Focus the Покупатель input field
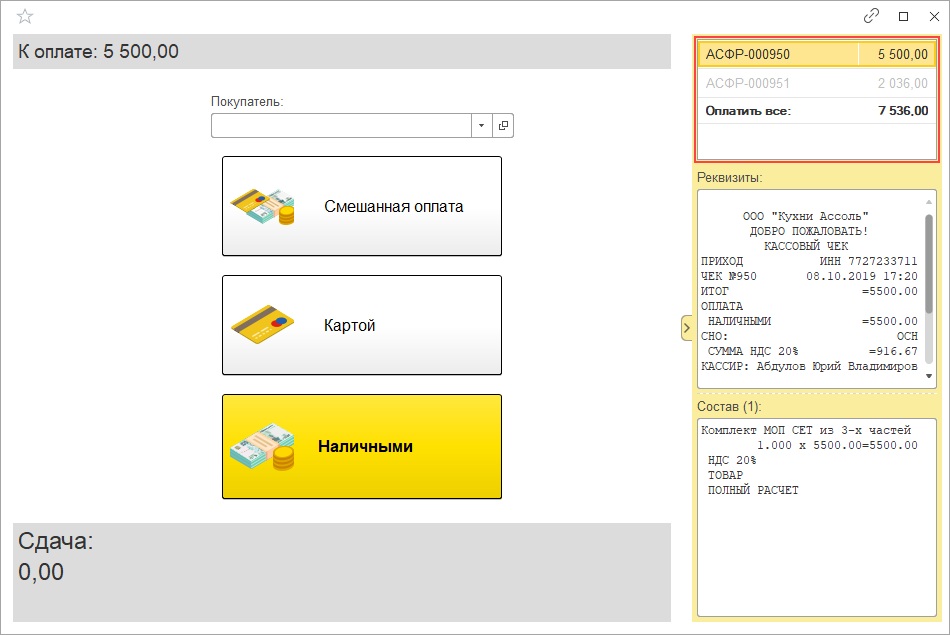The width and height of the screenshot is (950, 635). click(x=341, y=125)
